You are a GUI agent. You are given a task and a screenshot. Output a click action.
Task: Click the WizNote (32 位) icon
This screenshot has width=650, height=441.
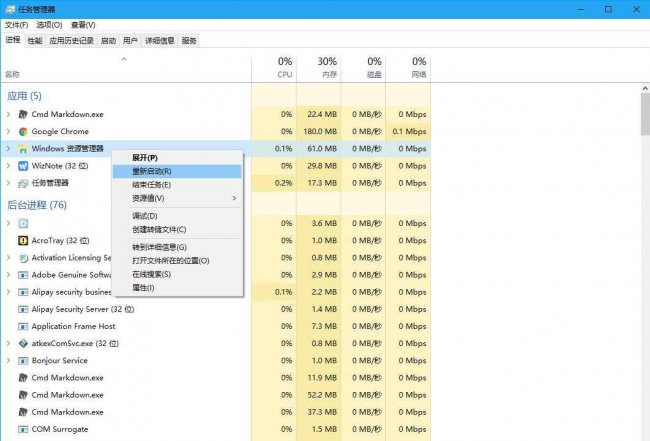[23, 166]
